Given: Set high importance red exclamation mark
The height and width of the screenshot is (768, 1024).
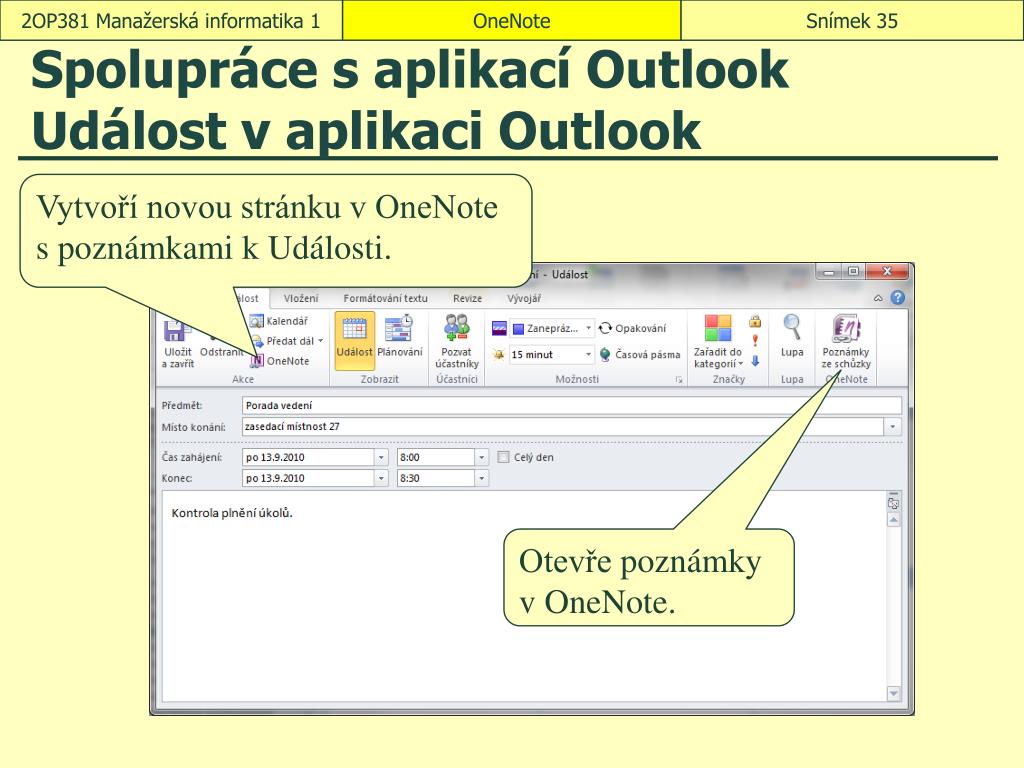Looking at the screenshot, I should coord(755,340).
